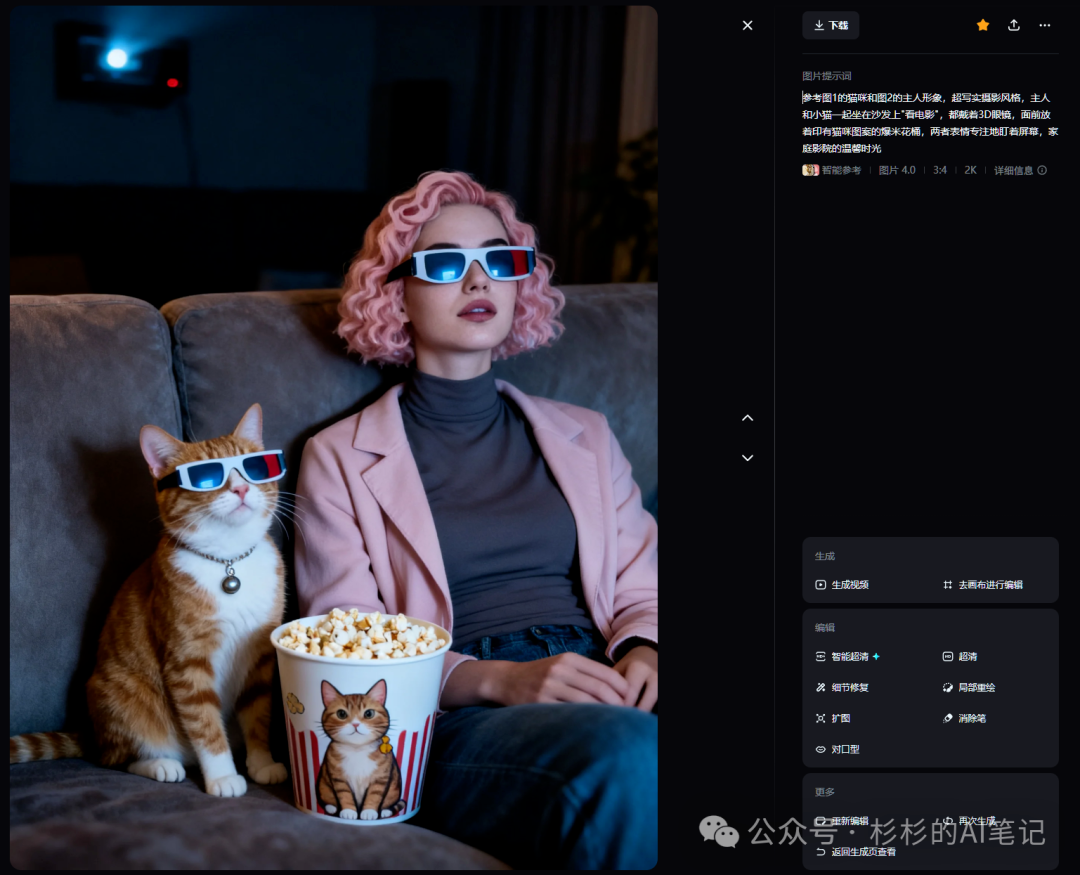This screenshot has height=875, width=1080.
Task: Click 重新编辑 re-edit option
Action: (x=842, y=821)
